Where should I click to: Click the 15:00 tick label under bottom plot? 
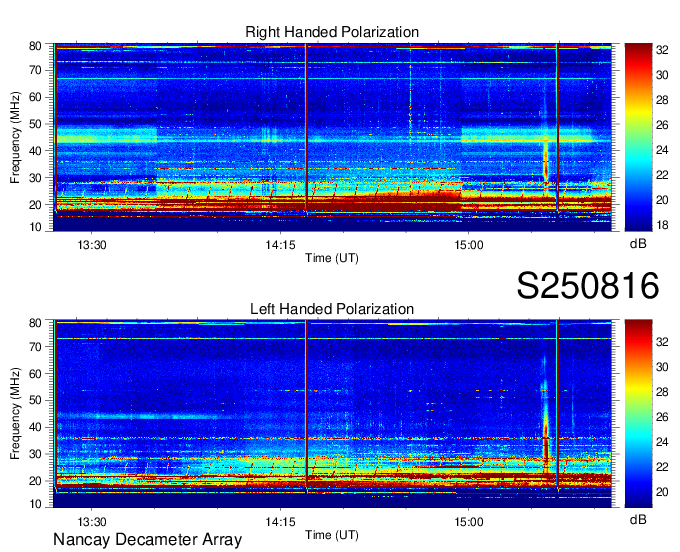469,522
